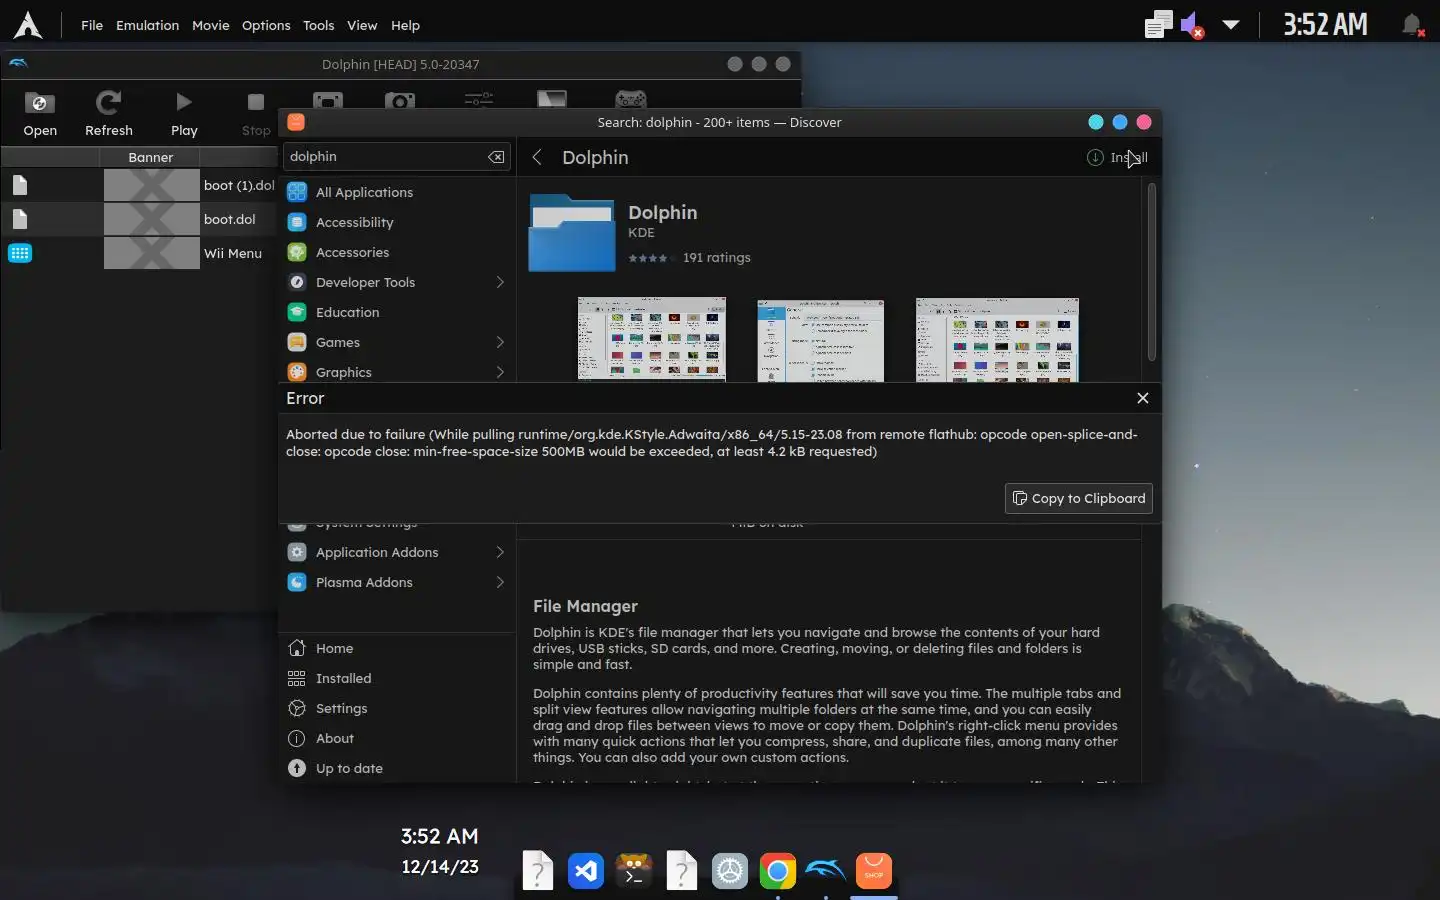Screen dimensions: 1440x900
Task: Open controller settings via the gamepad icon
Action: click(x=631, y=100)
